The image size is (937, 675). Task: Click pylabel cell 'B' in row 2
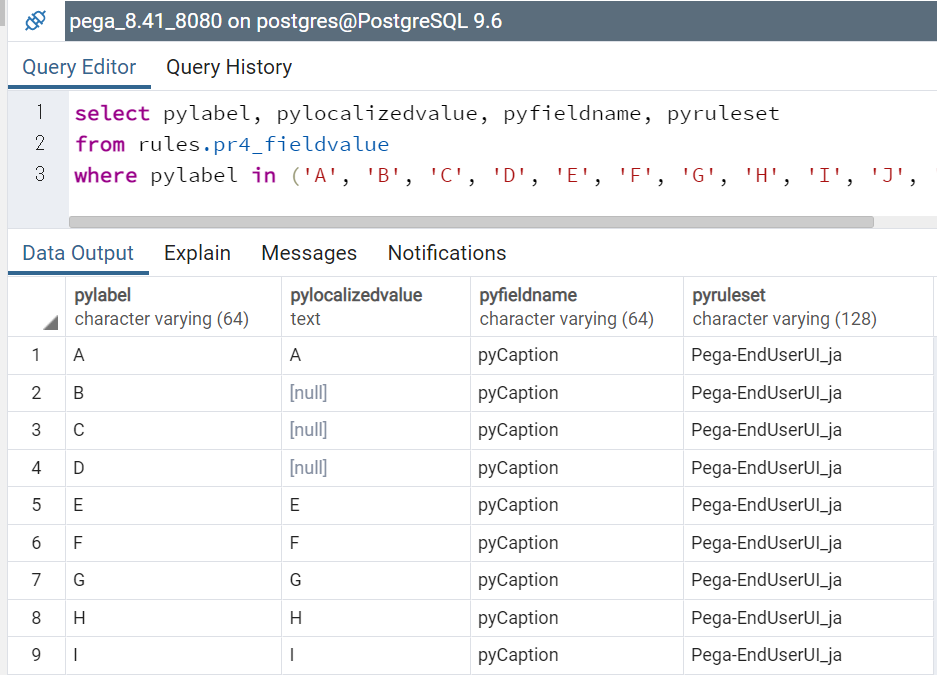(x=173, y=393)
